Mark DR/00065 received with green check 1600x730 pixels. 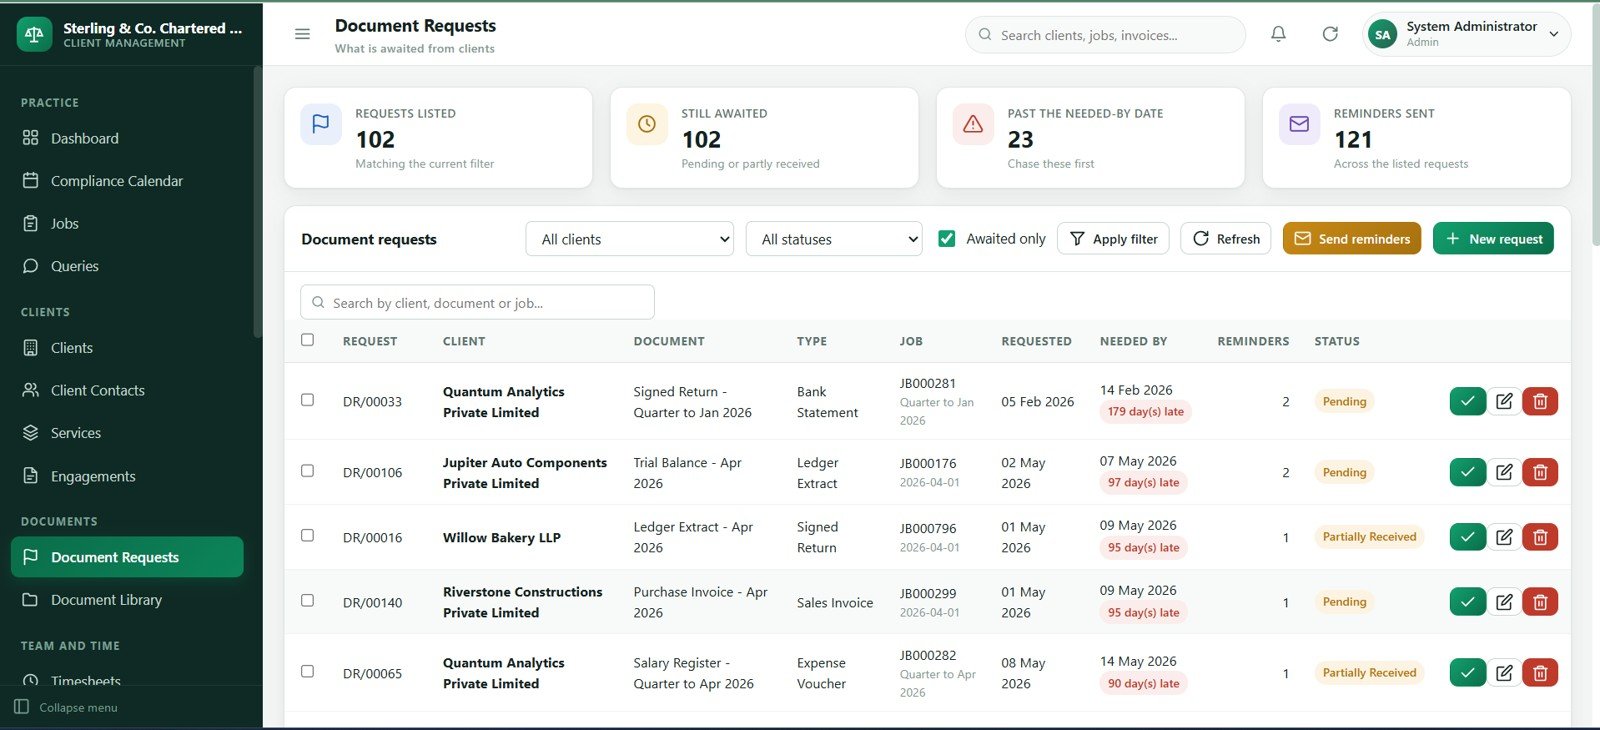[1467, 673]
